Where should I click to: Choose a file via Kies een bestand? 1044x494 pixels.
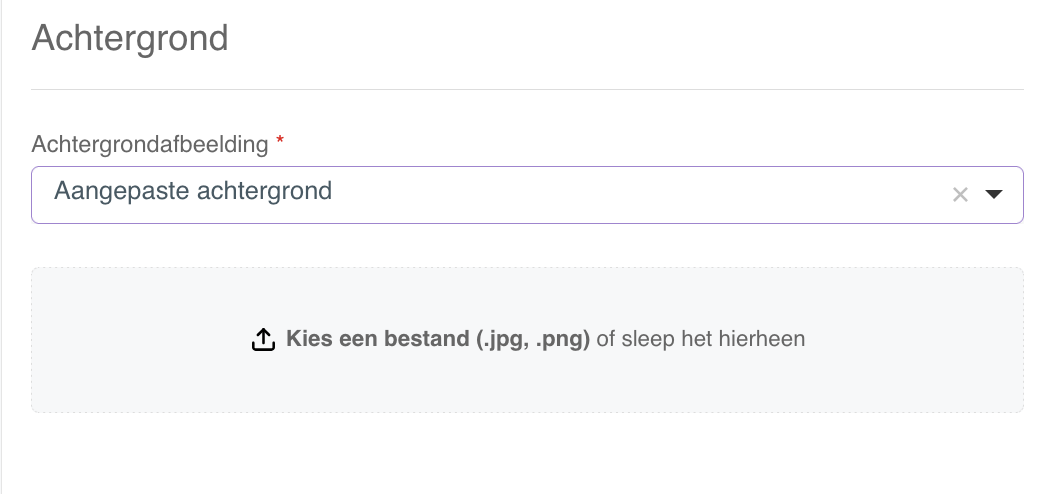(x=438, y=339)
